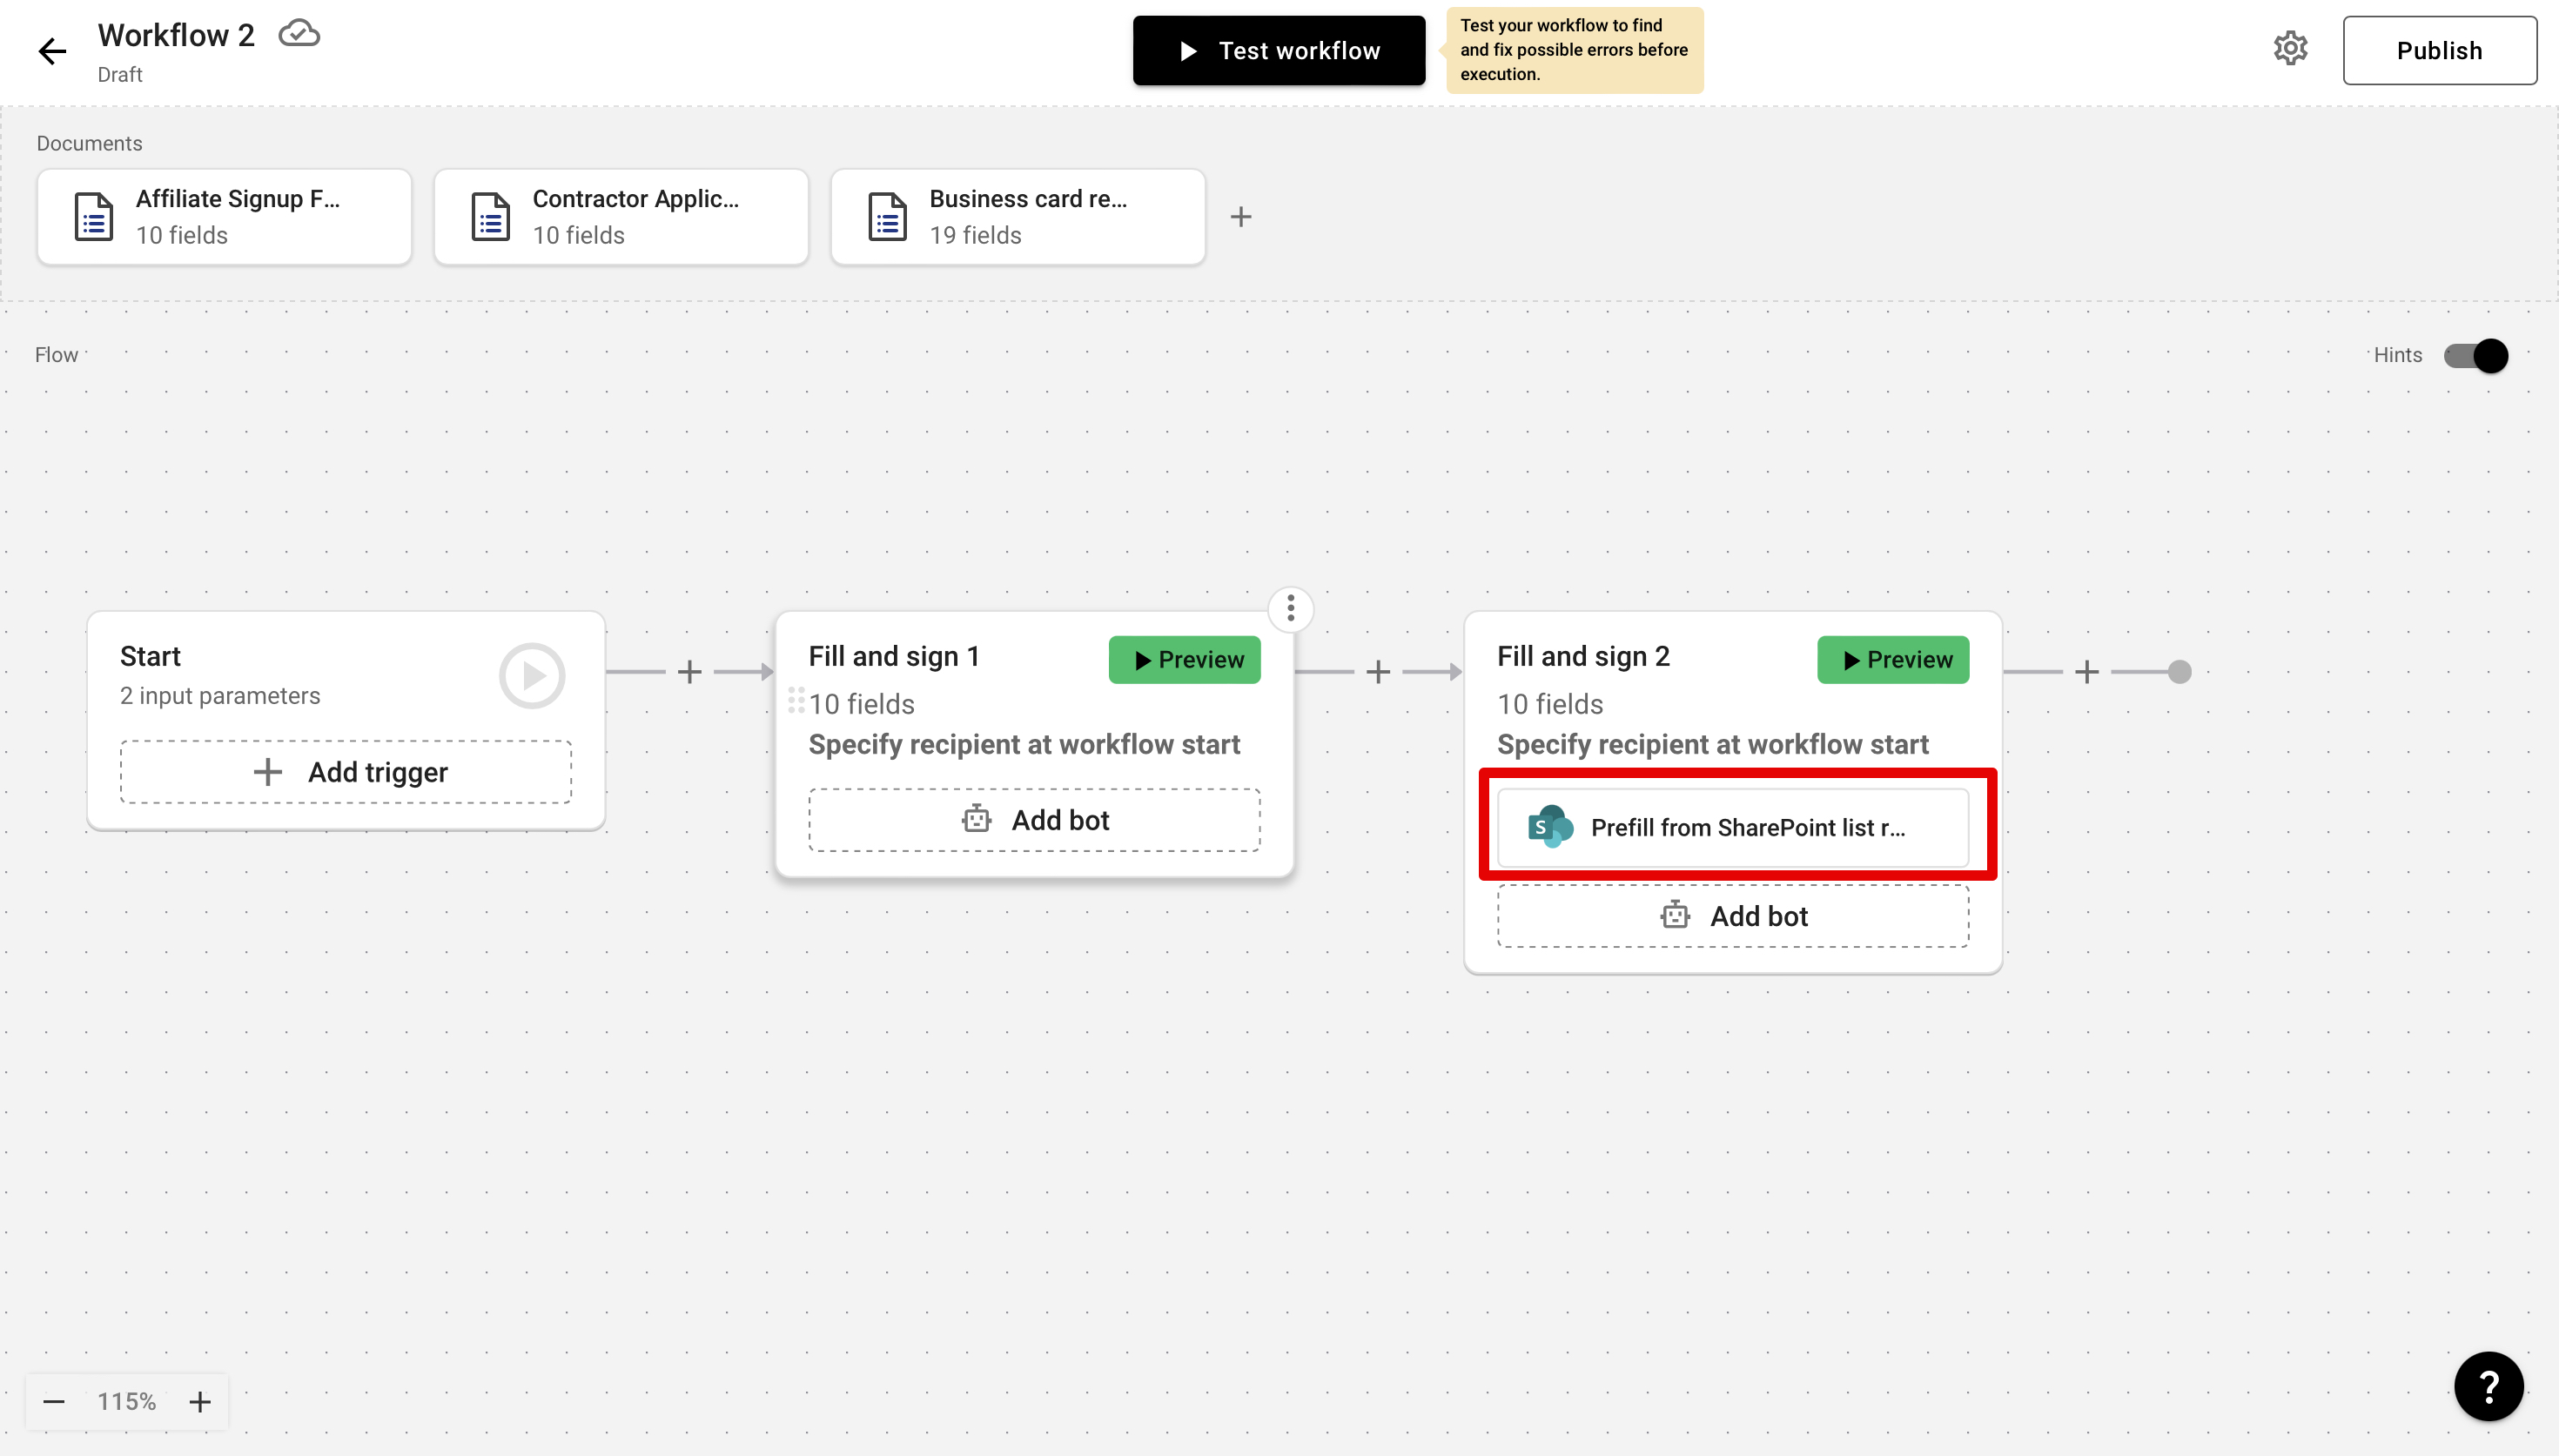Click Workflow 2 title
Screen dimensions: 2559x1456
pos(176,35)
